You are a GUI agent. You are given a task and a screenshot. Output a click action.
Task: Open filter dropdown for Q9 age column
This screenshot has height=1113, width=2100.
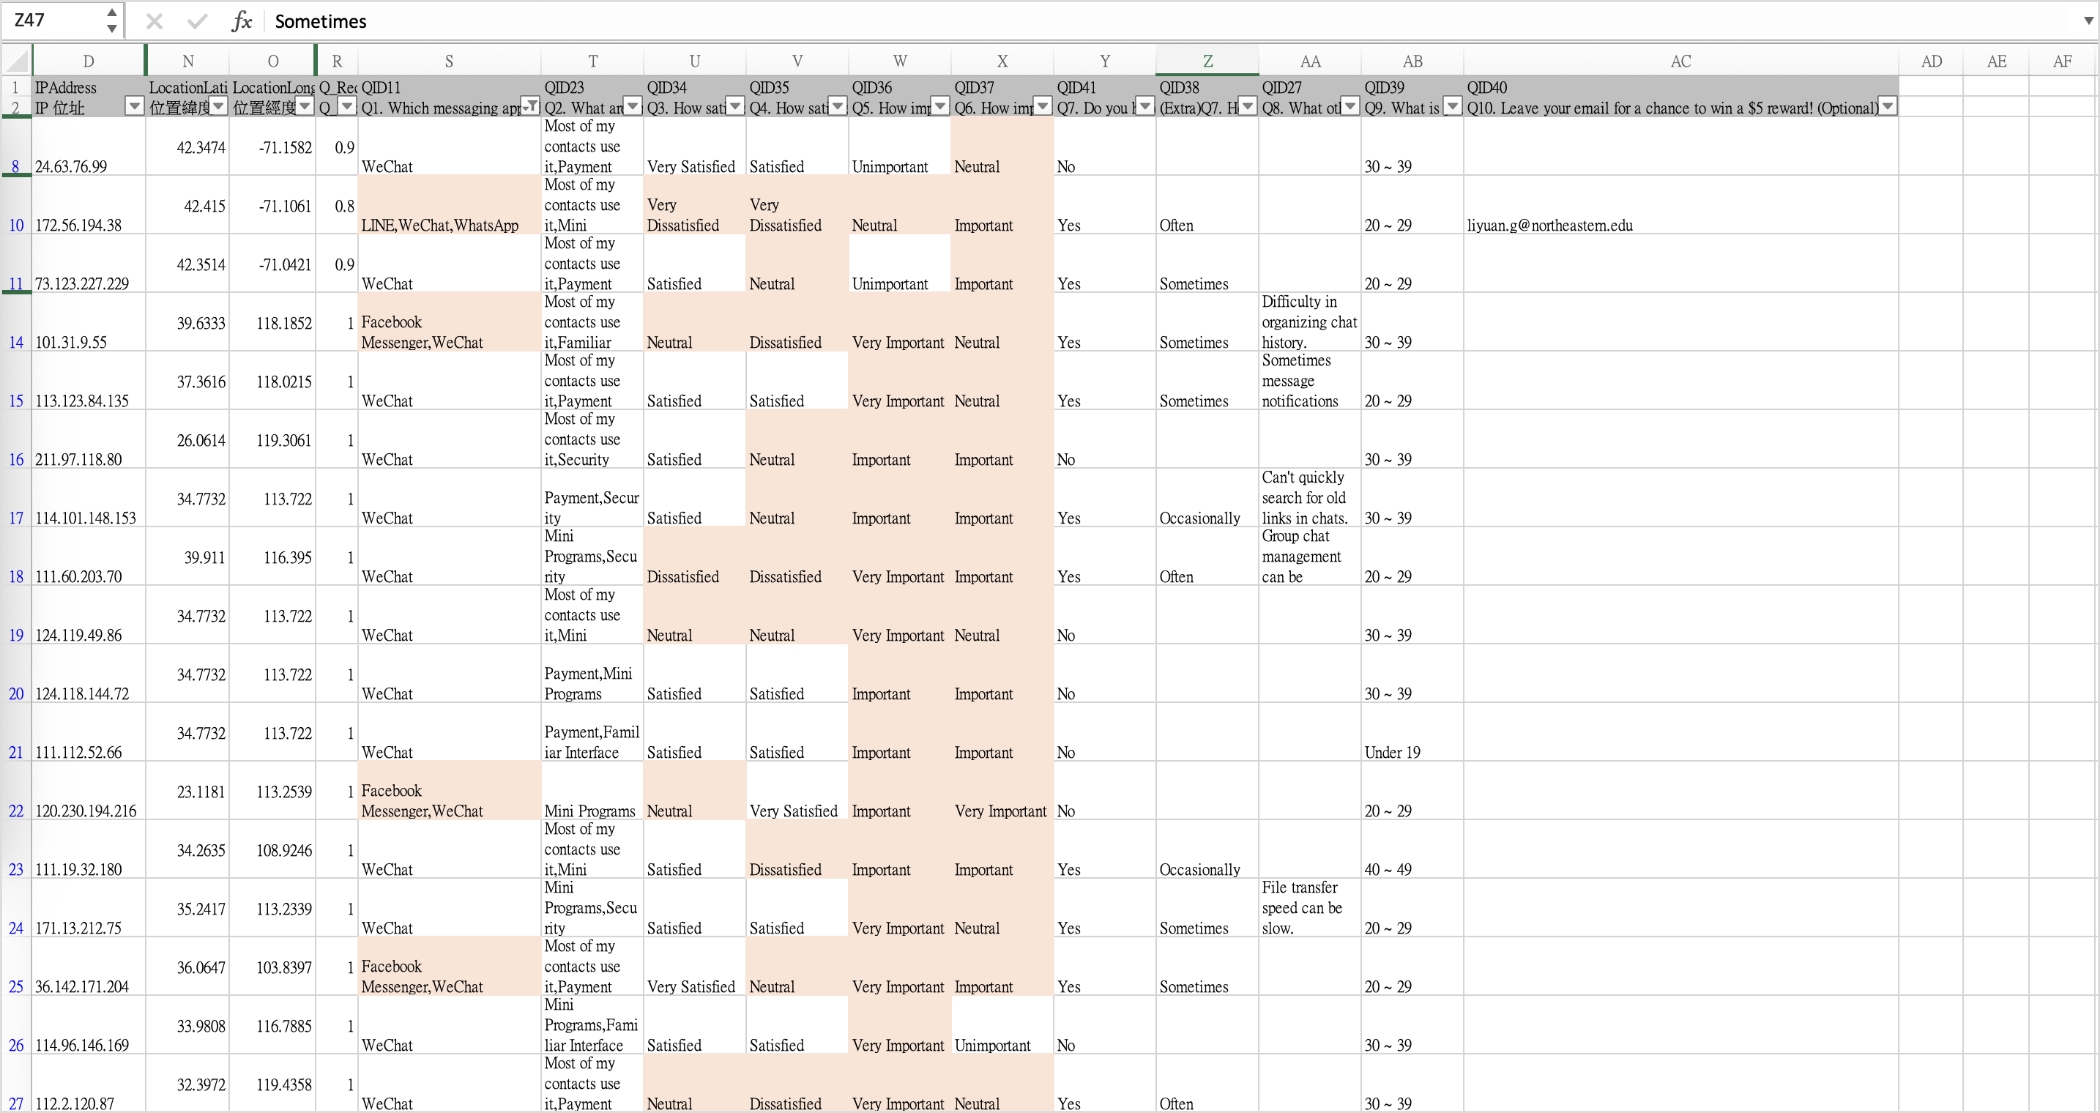(x=1452, y=107)
